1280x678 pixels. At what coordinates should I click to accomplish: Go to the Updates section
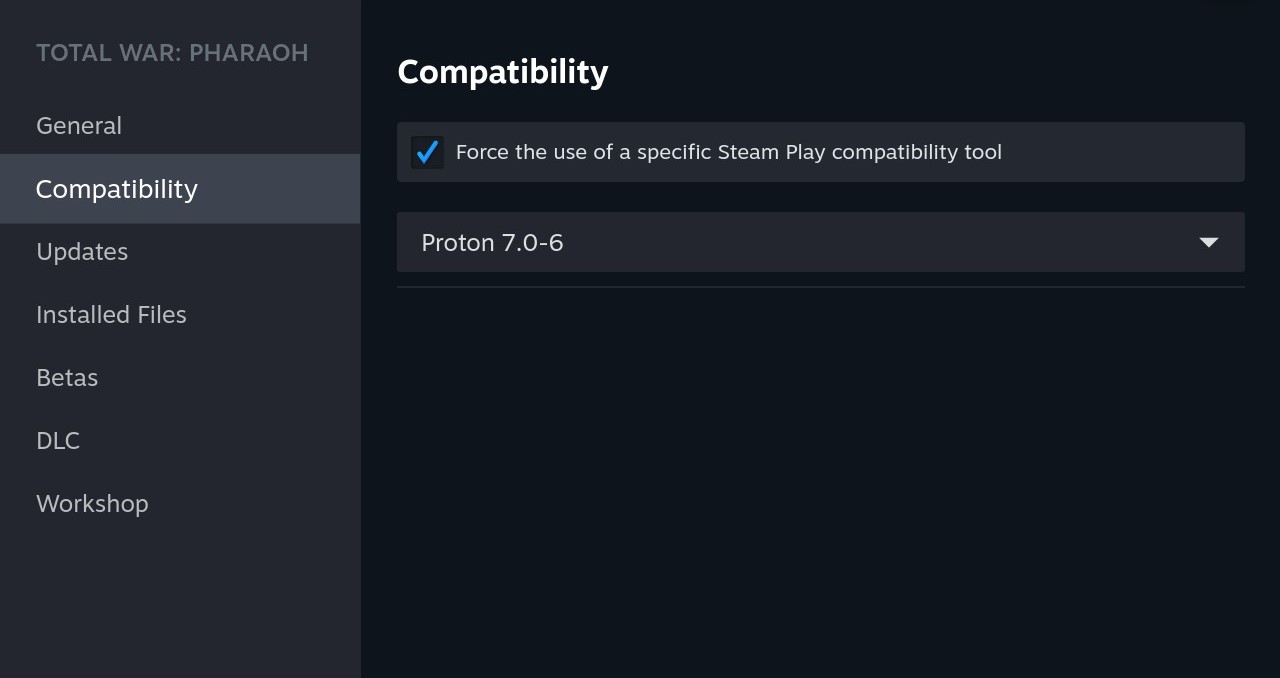(82, 252)
